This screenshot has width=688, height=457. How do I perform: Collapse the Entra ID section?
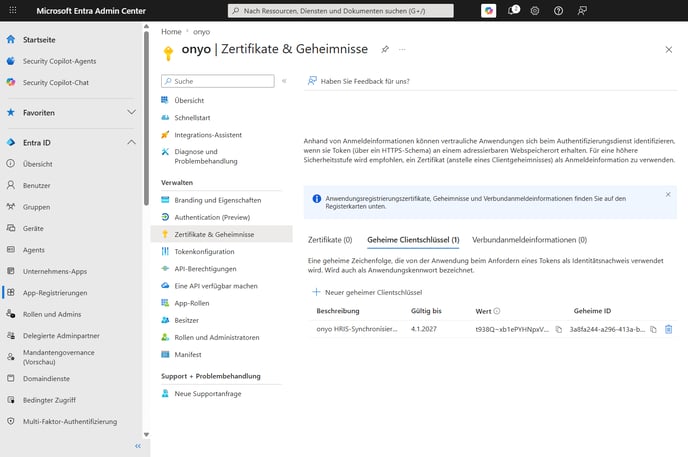tap(131, 142)
